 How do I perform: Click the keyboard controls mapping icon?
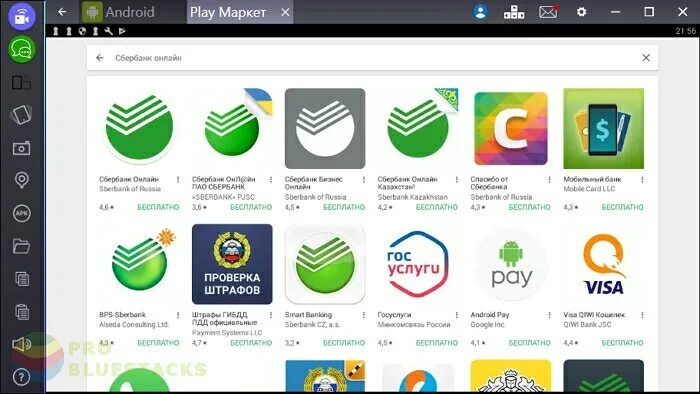(514, 12)
